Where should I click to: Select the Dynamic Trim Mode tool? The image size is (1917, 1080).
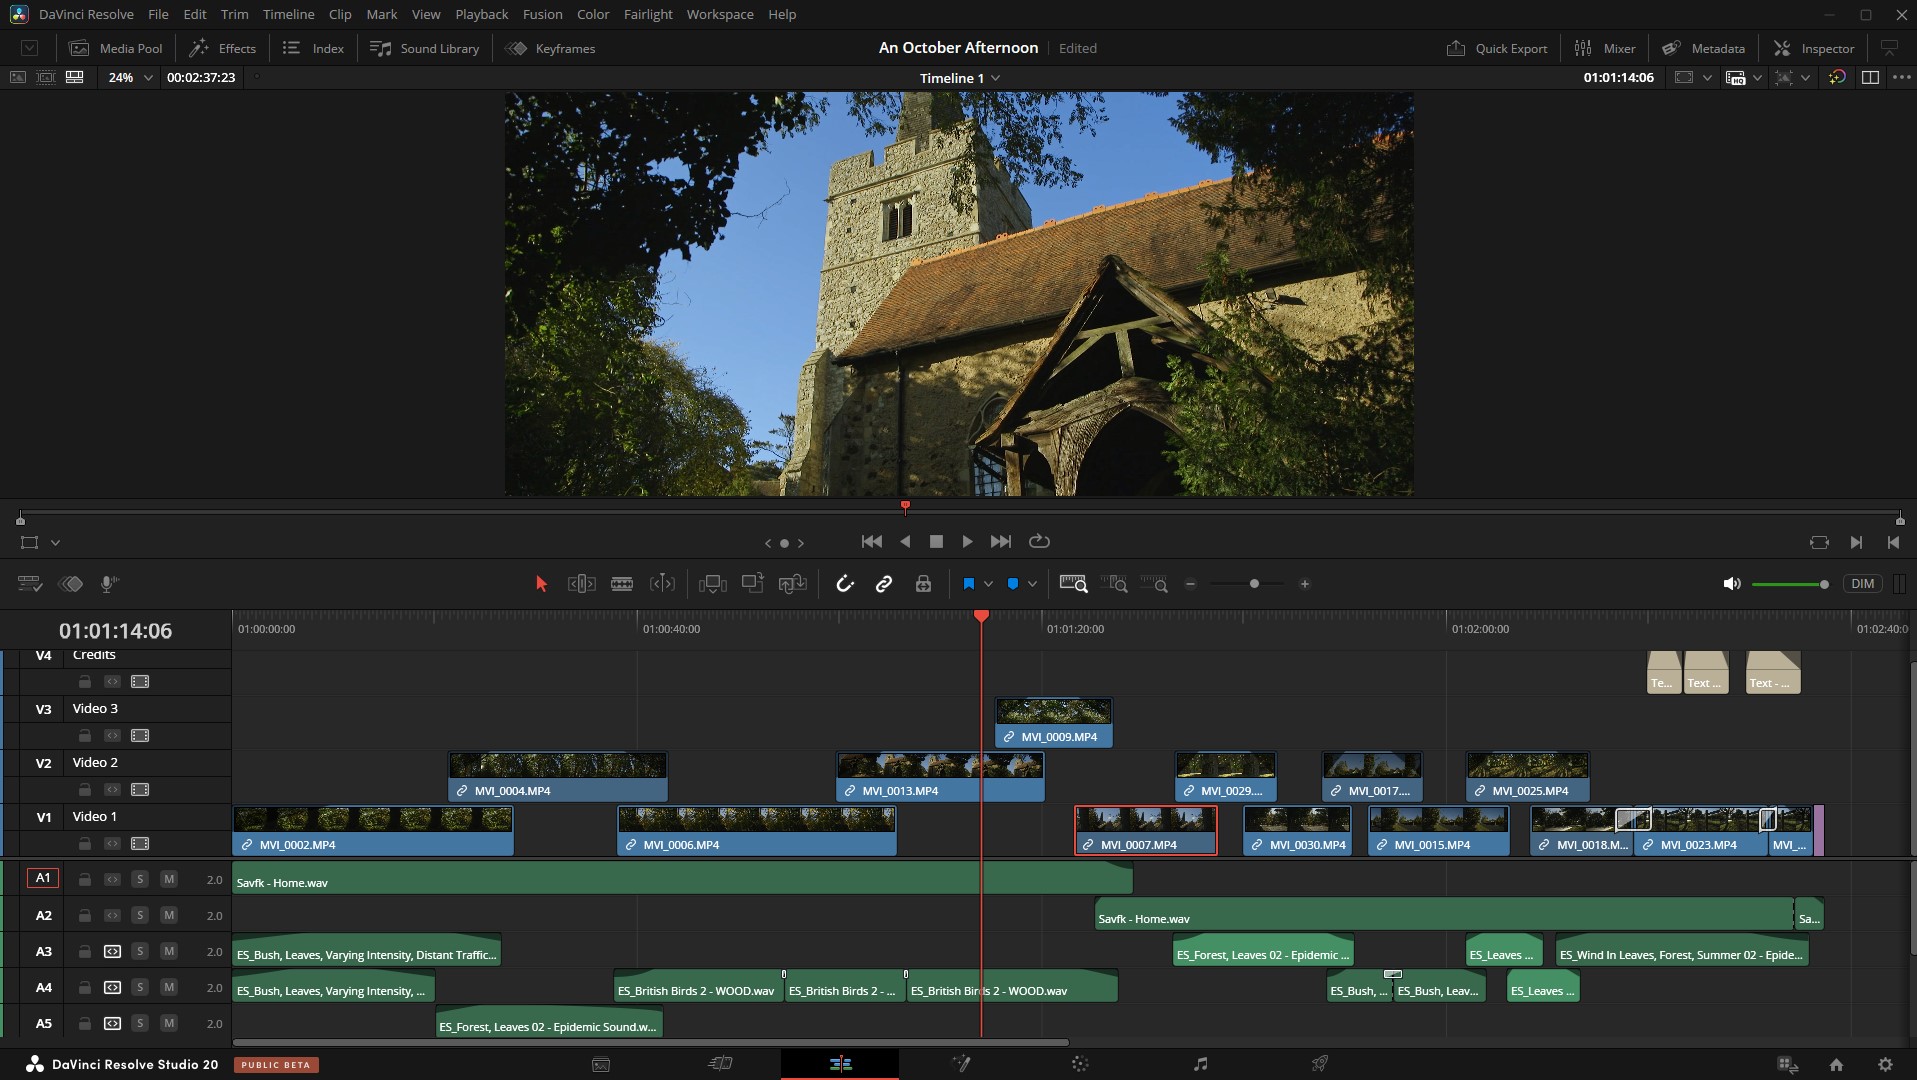(x=662, y=584)
